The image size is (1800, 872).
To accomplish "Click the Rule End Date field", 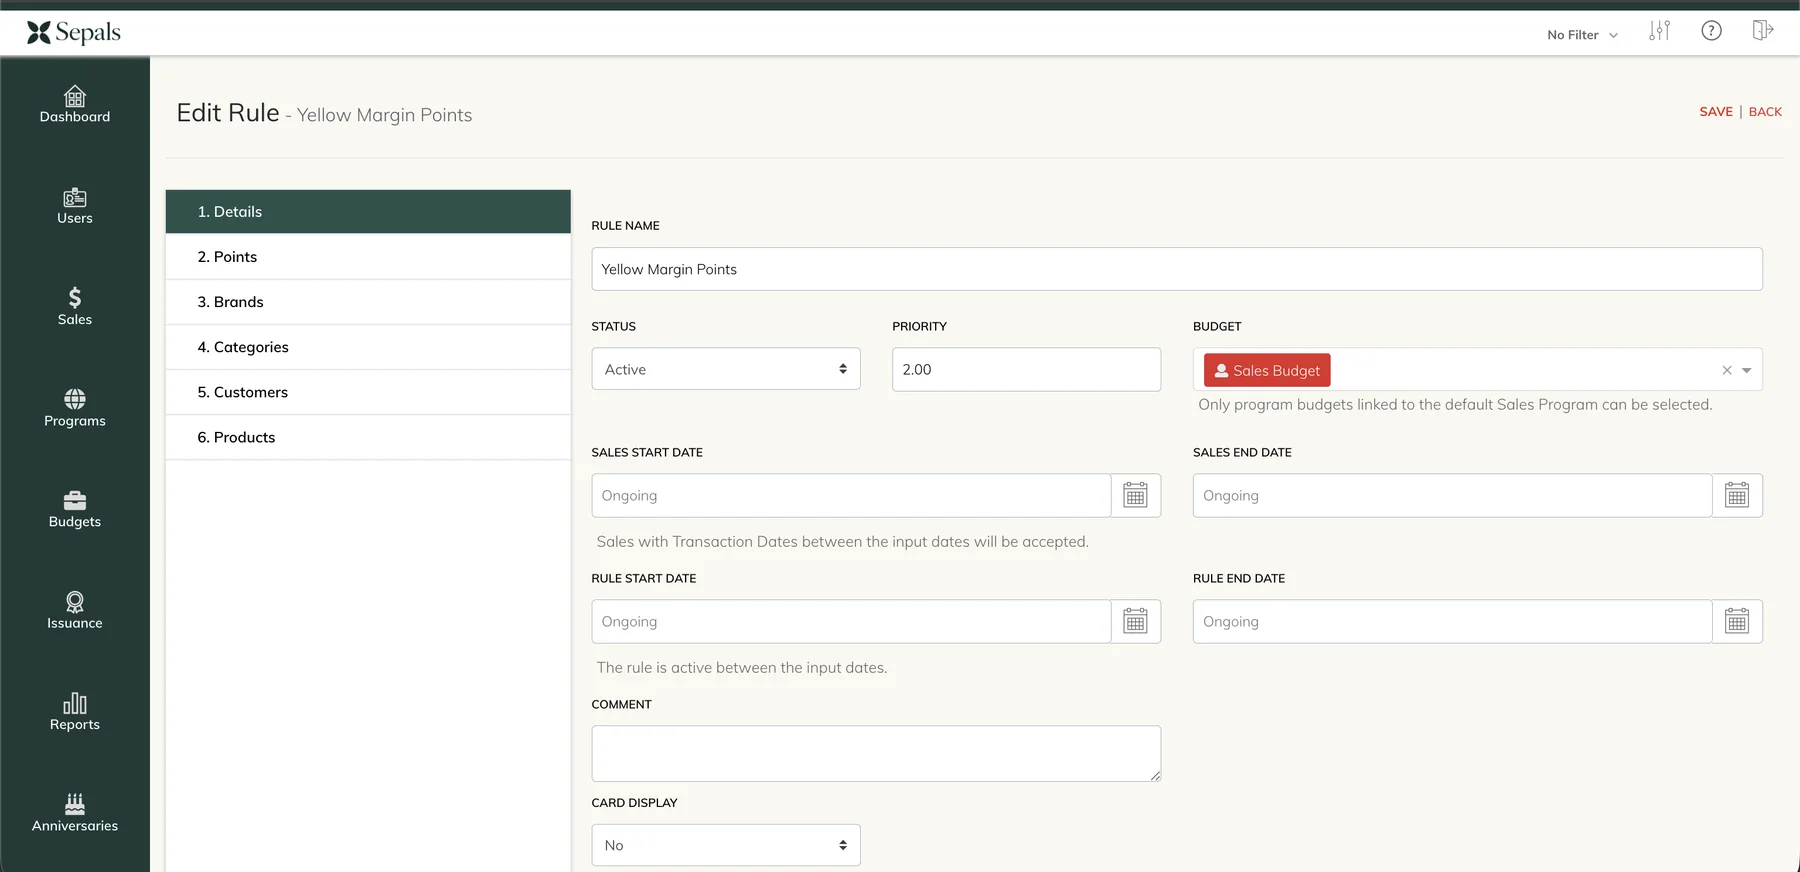I will pyautogui.click(x=1452, y=621).
